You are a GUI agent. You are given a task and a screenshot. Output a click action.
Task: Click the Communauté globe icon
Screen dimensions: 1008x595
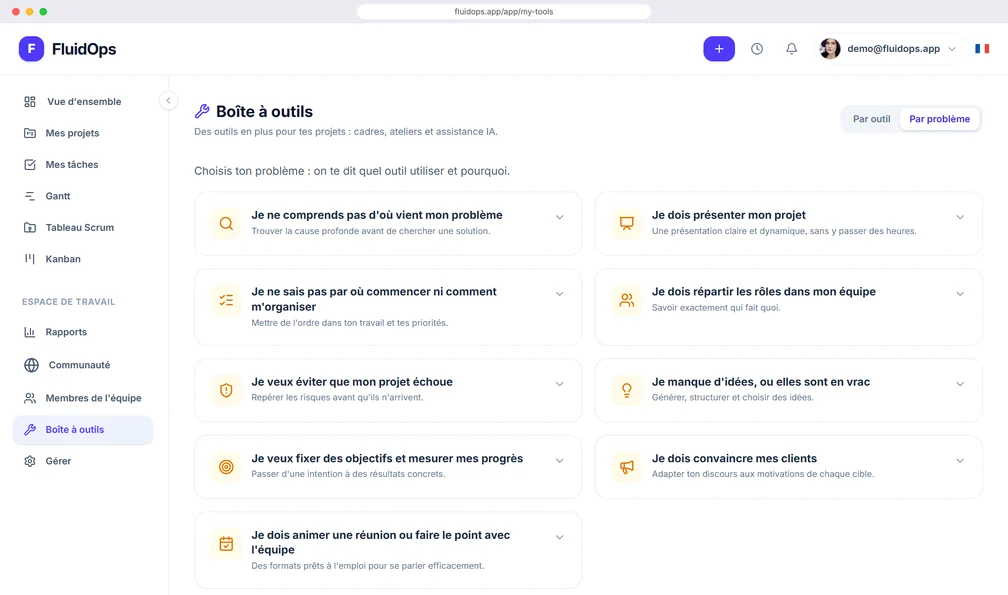click(31, 365)
